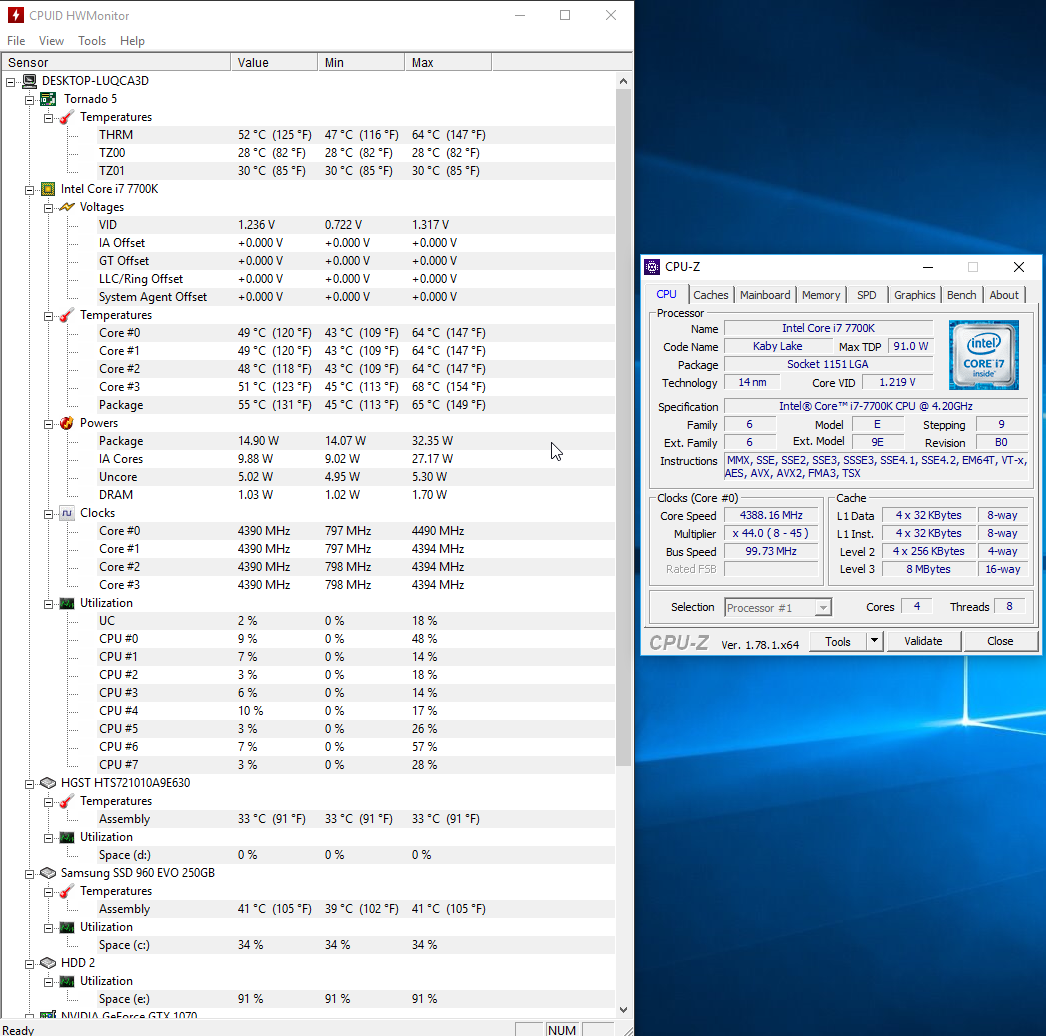Click the Intel Core i7 7700K chip icon
This screenshot has width=1046, height=1036.
pyautogui.click(x=48, y=189)
